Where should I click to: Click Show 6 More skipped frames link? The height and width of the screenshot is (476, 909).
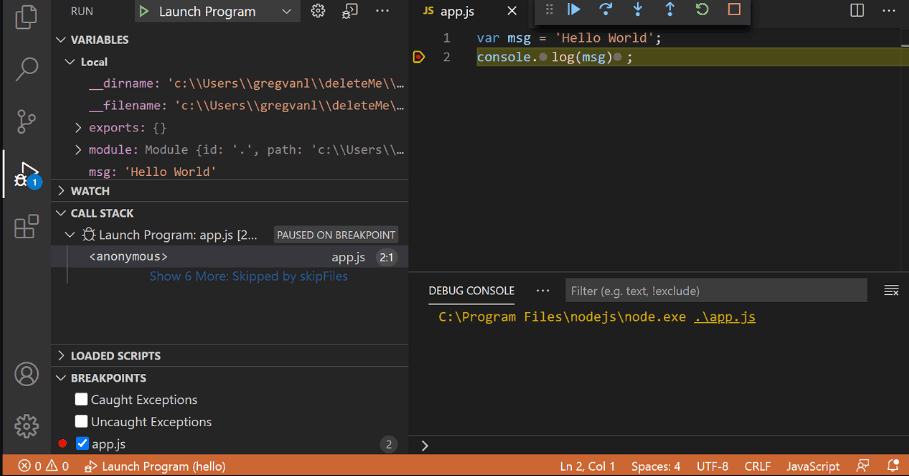248,276
